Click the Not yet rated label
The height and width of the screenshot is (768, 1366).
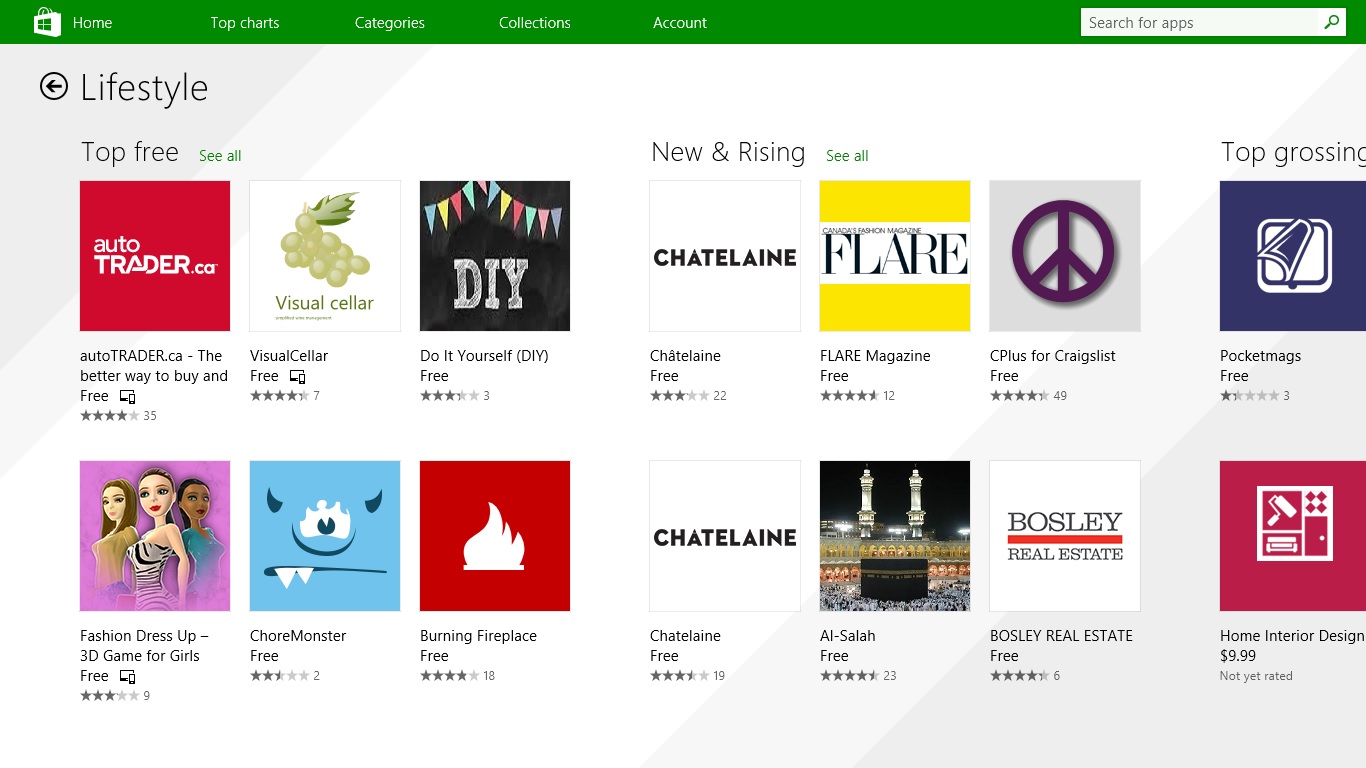click(x=1256, y=676)
